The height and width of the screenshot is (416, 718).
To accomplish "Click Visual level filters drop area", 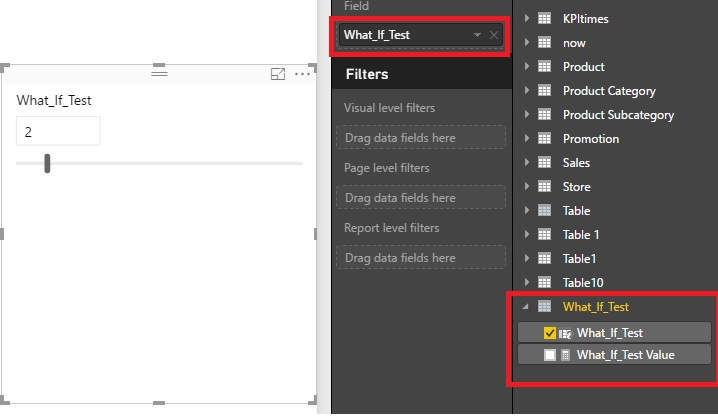I will click(x=421, y=137).
